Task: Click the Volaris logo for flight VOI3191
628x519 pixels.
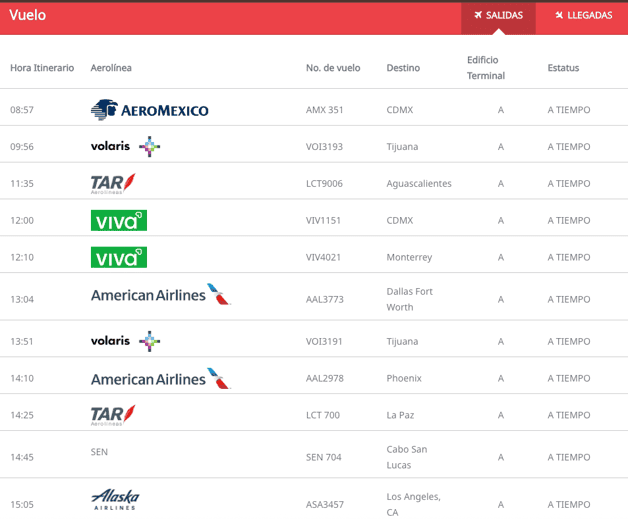Action: (x=125, y=341)
